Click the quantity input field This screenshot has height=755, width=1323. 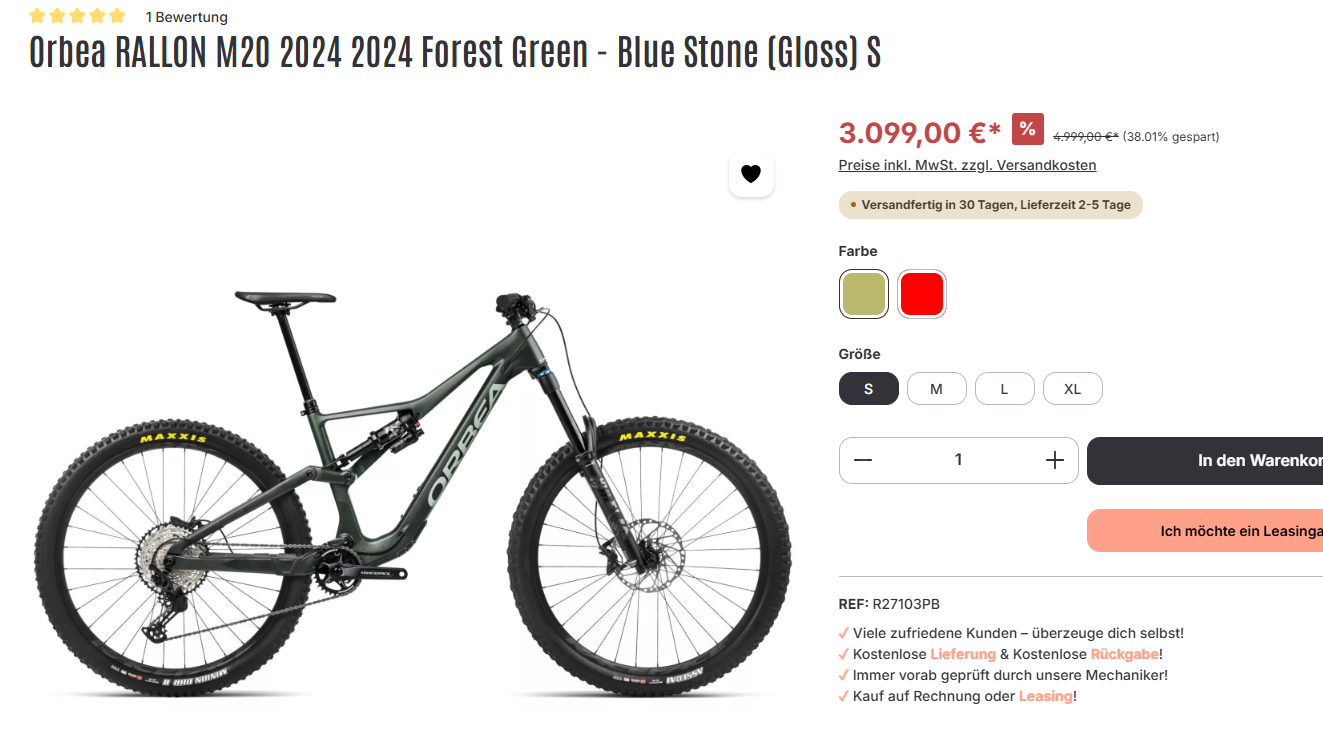(x=958, y=460)
